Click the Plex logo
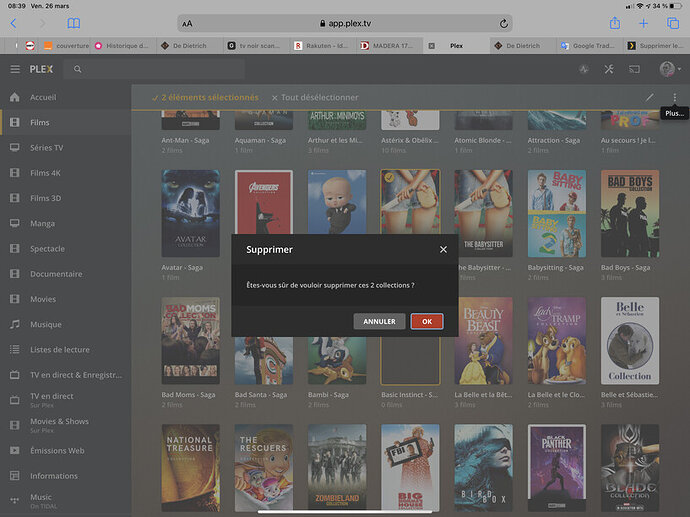Screen dimensions: 690x517 [x=41, y=69]
